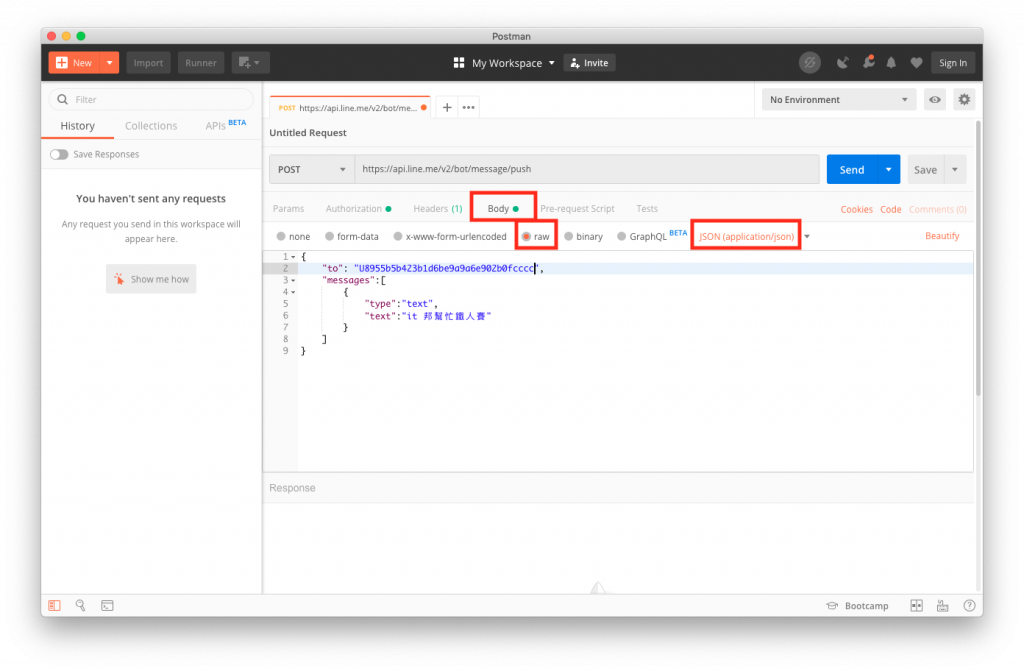The image size is (1024, 671).
Task: Collapse the line 4 object fold arrow
Action: click(293, 292)
